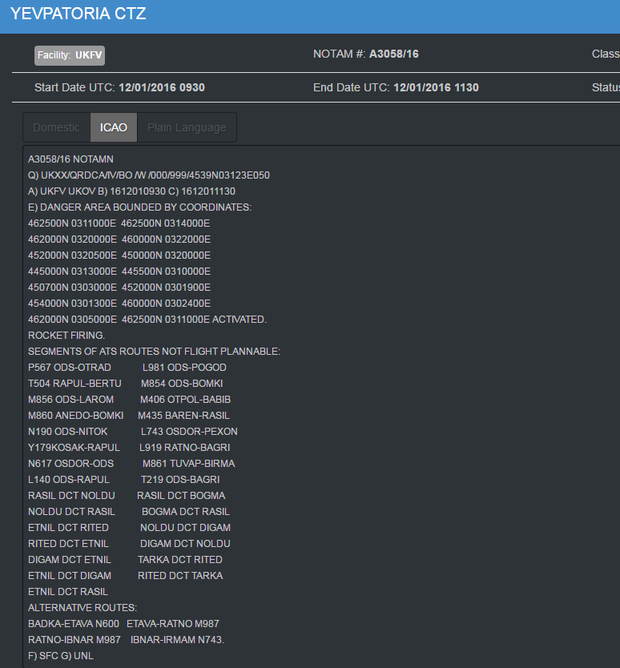This screenshot has width=620, height=668.
Task: Click the Status label at right edge
Action: point(605,88)
